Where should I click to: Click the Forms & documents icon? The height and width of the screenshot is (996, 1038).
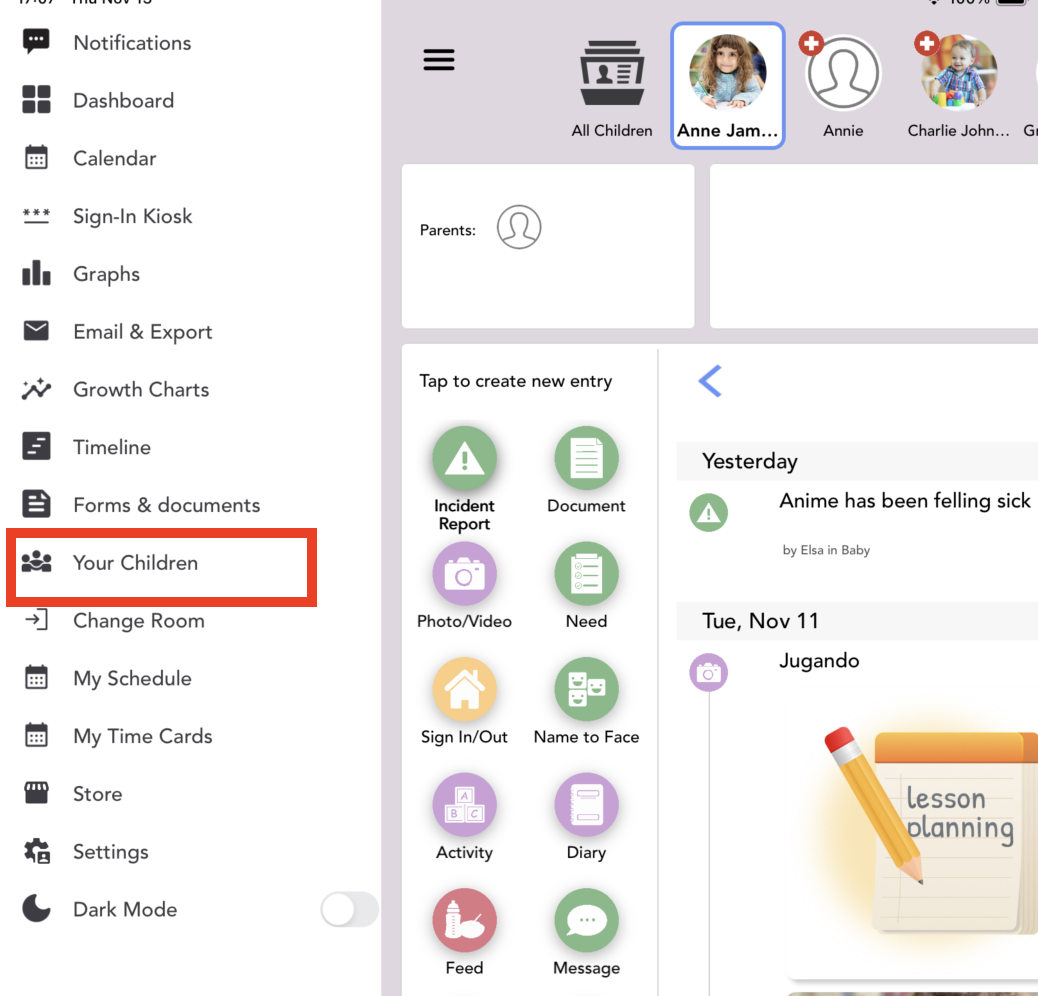coord(36,504)
